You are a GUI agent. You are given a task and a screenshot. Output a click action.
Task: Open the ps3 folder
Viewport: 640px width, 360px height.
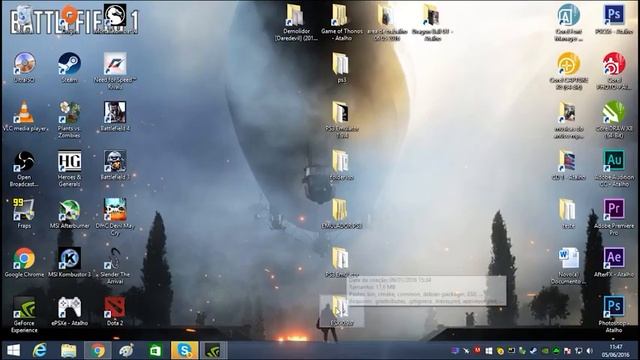click(x=342, y=68)
